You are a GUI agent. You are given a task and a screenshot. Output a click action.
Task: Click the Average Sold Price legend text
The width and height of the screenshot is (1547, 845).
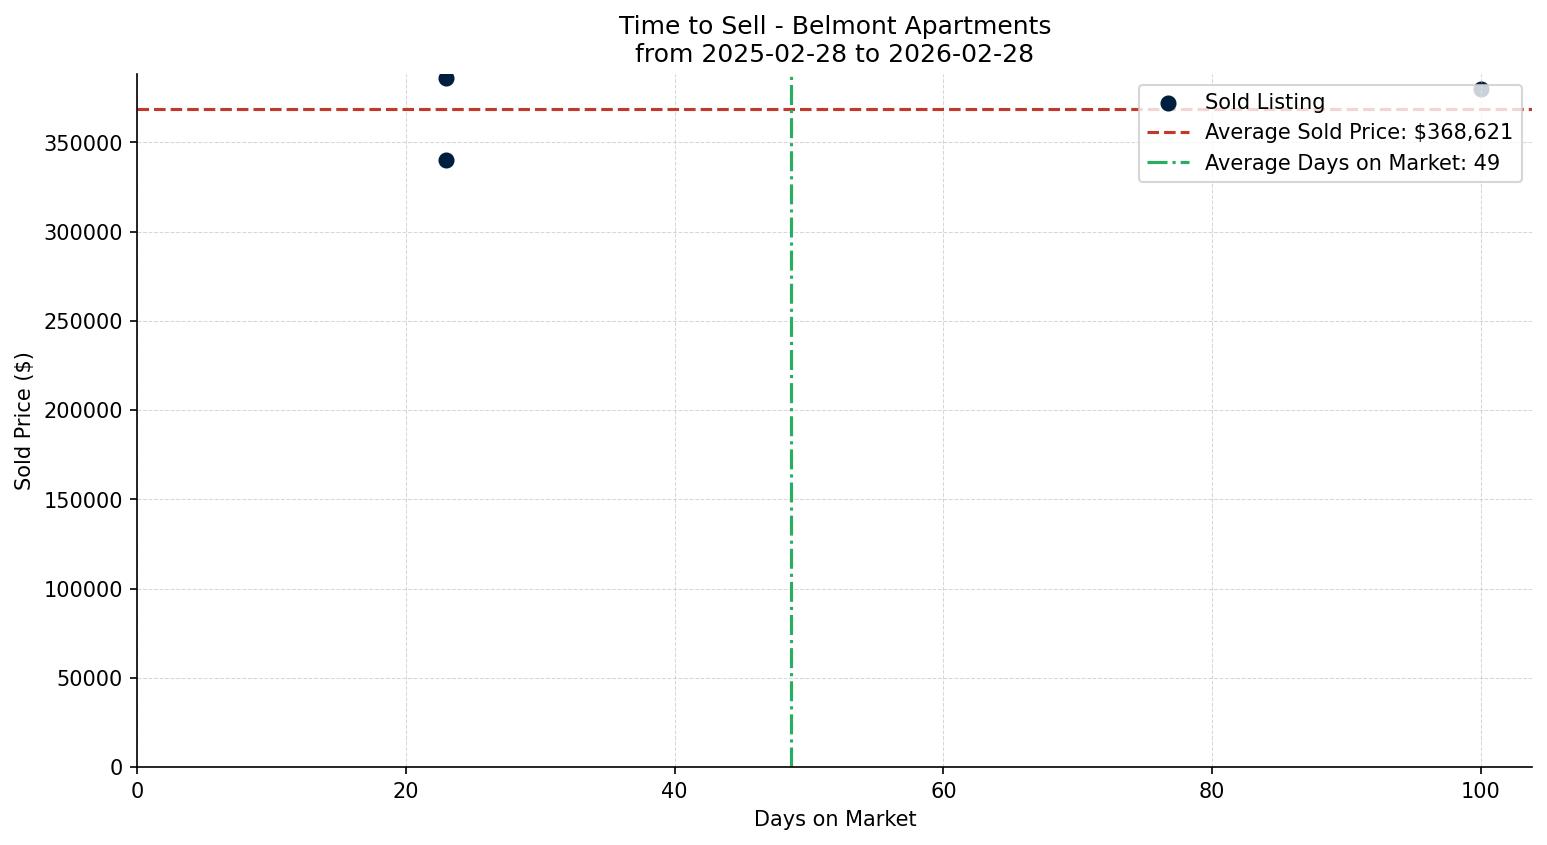point(1358,132)
